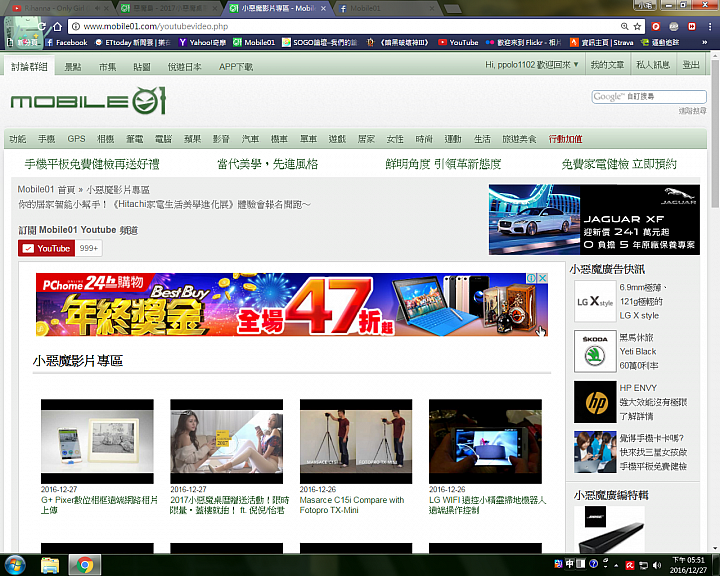
Task: Click the Hitachi event announcement link
Action: tap(164, 204)
